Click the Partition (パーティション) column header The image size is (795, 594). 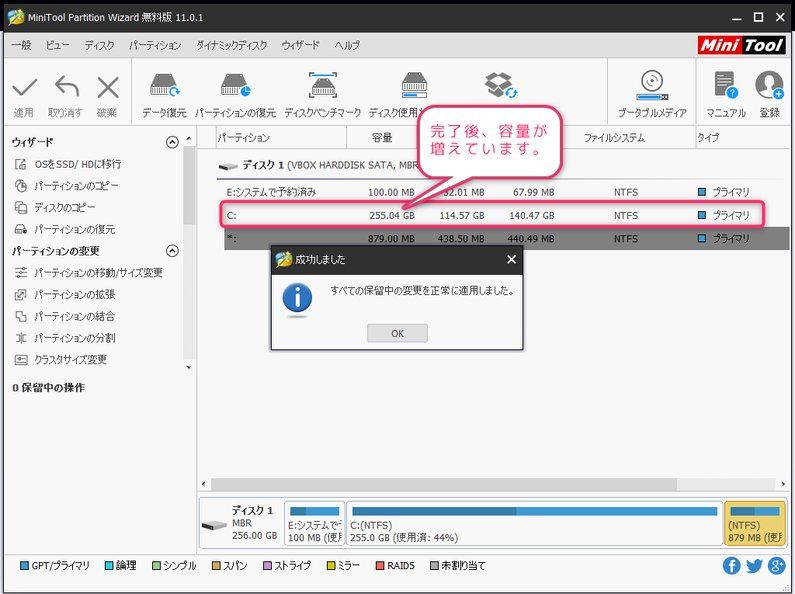pos(281,137)
